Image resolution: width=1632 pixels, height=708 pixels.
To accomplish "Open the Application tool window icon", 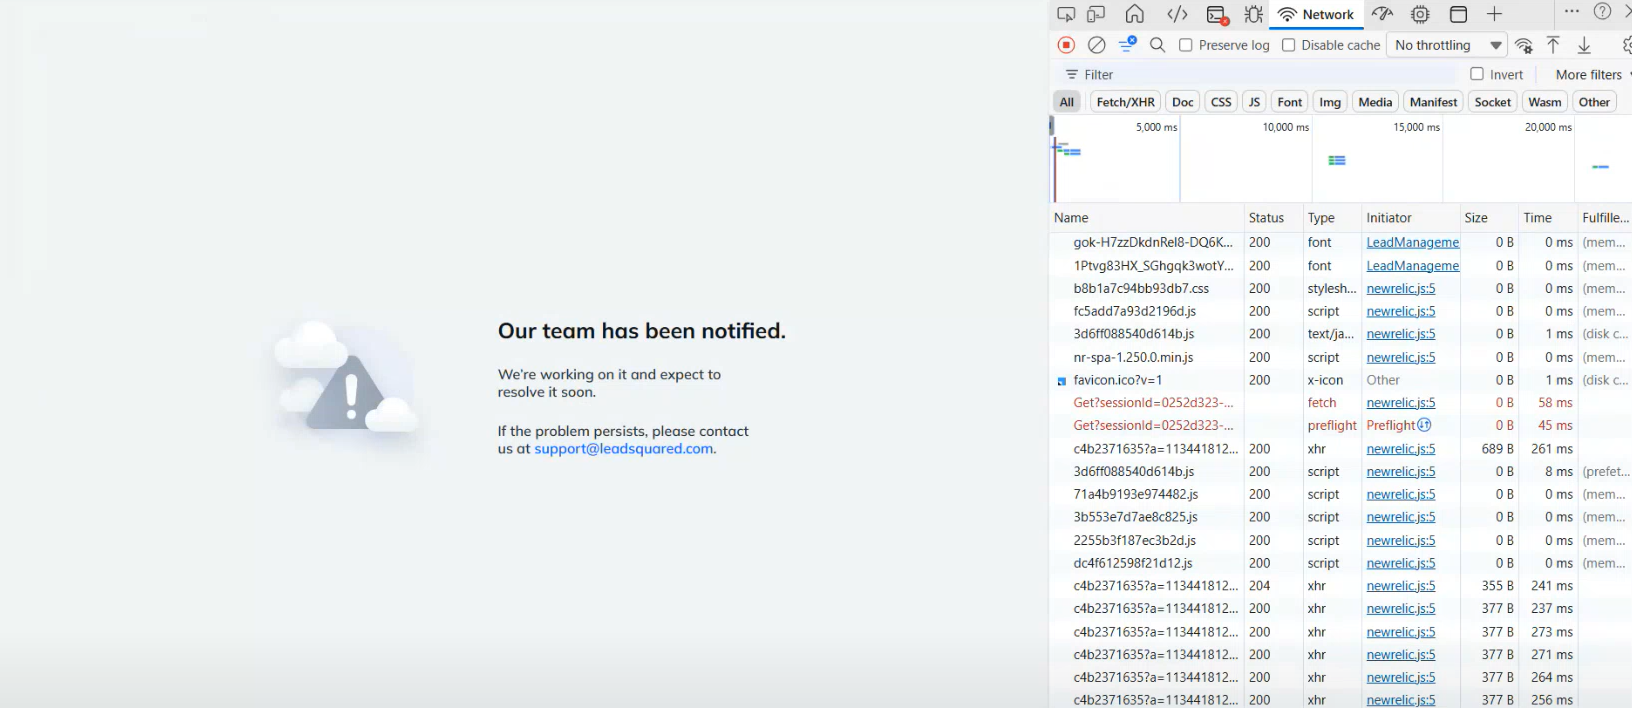I will click(1458, 14).
